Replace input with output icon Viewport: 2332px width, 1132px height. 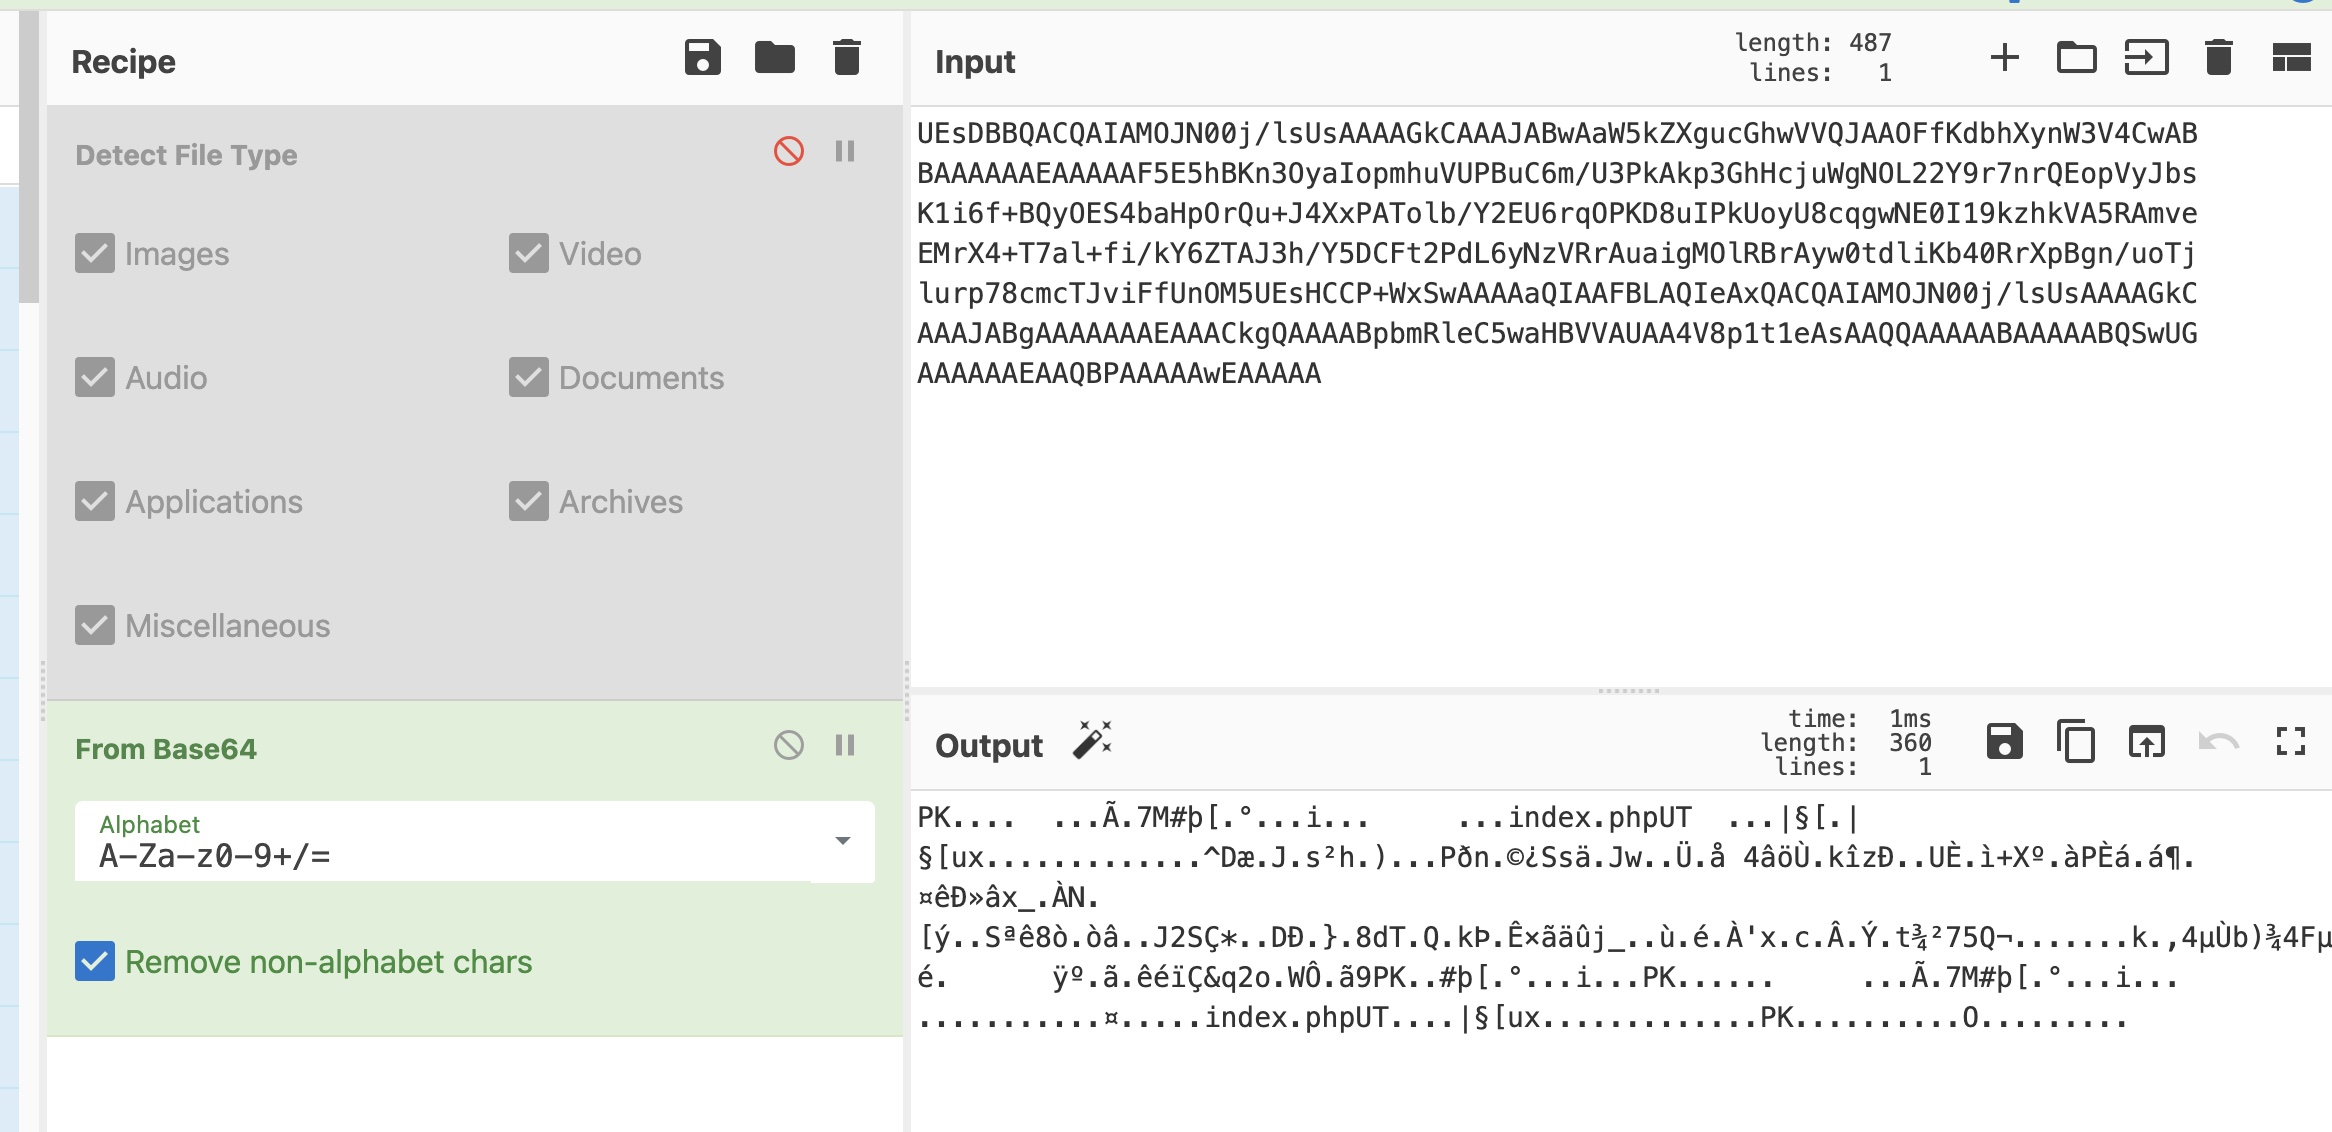(x=2147, y=742)
